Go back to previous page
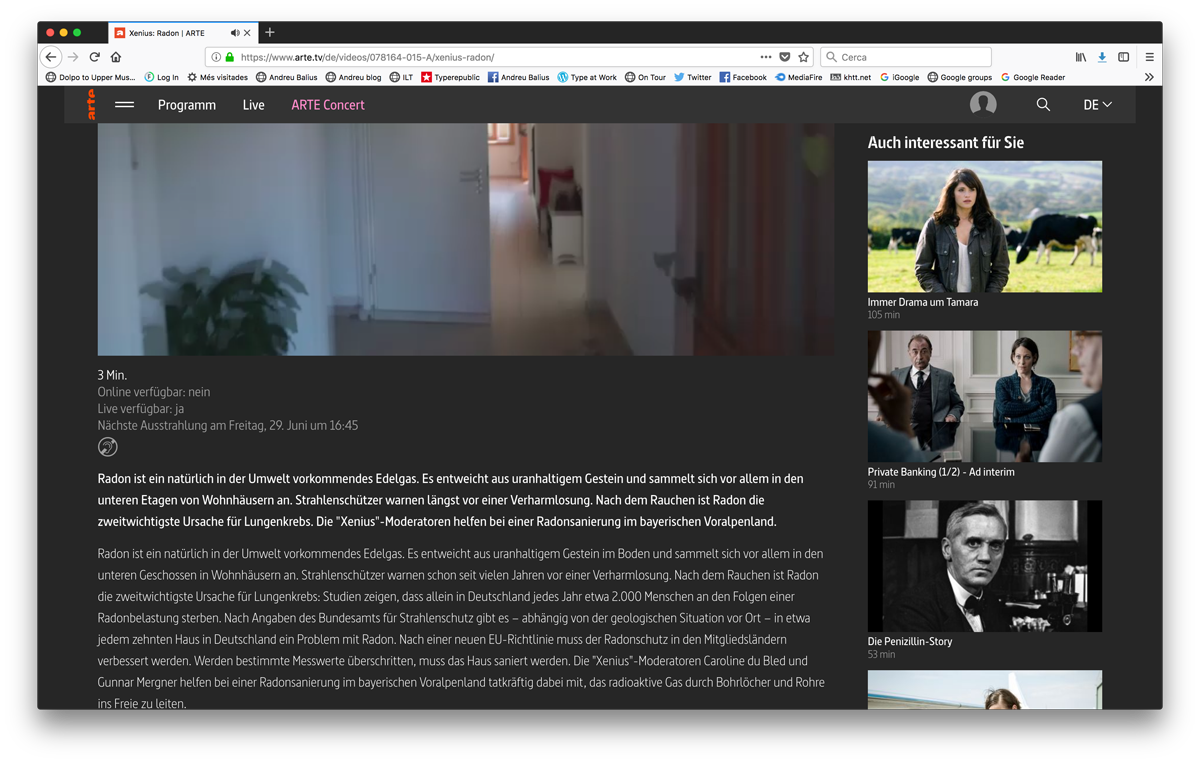The width and height of the screenshot is (1200, 763). pyautogui.click(x=52, y=57)
